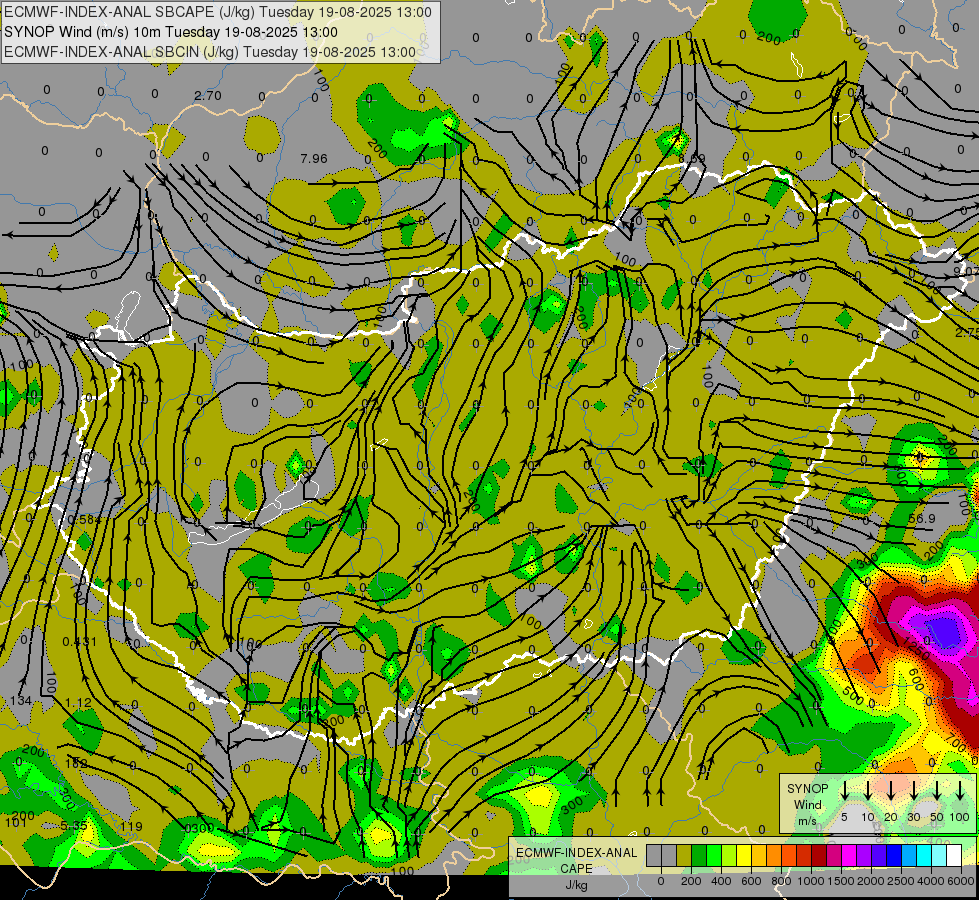Pick the deep blue swatch left of 2500 tick
Image resolution: width=979 pixels, height=900 pixels.
pos(895,855)
